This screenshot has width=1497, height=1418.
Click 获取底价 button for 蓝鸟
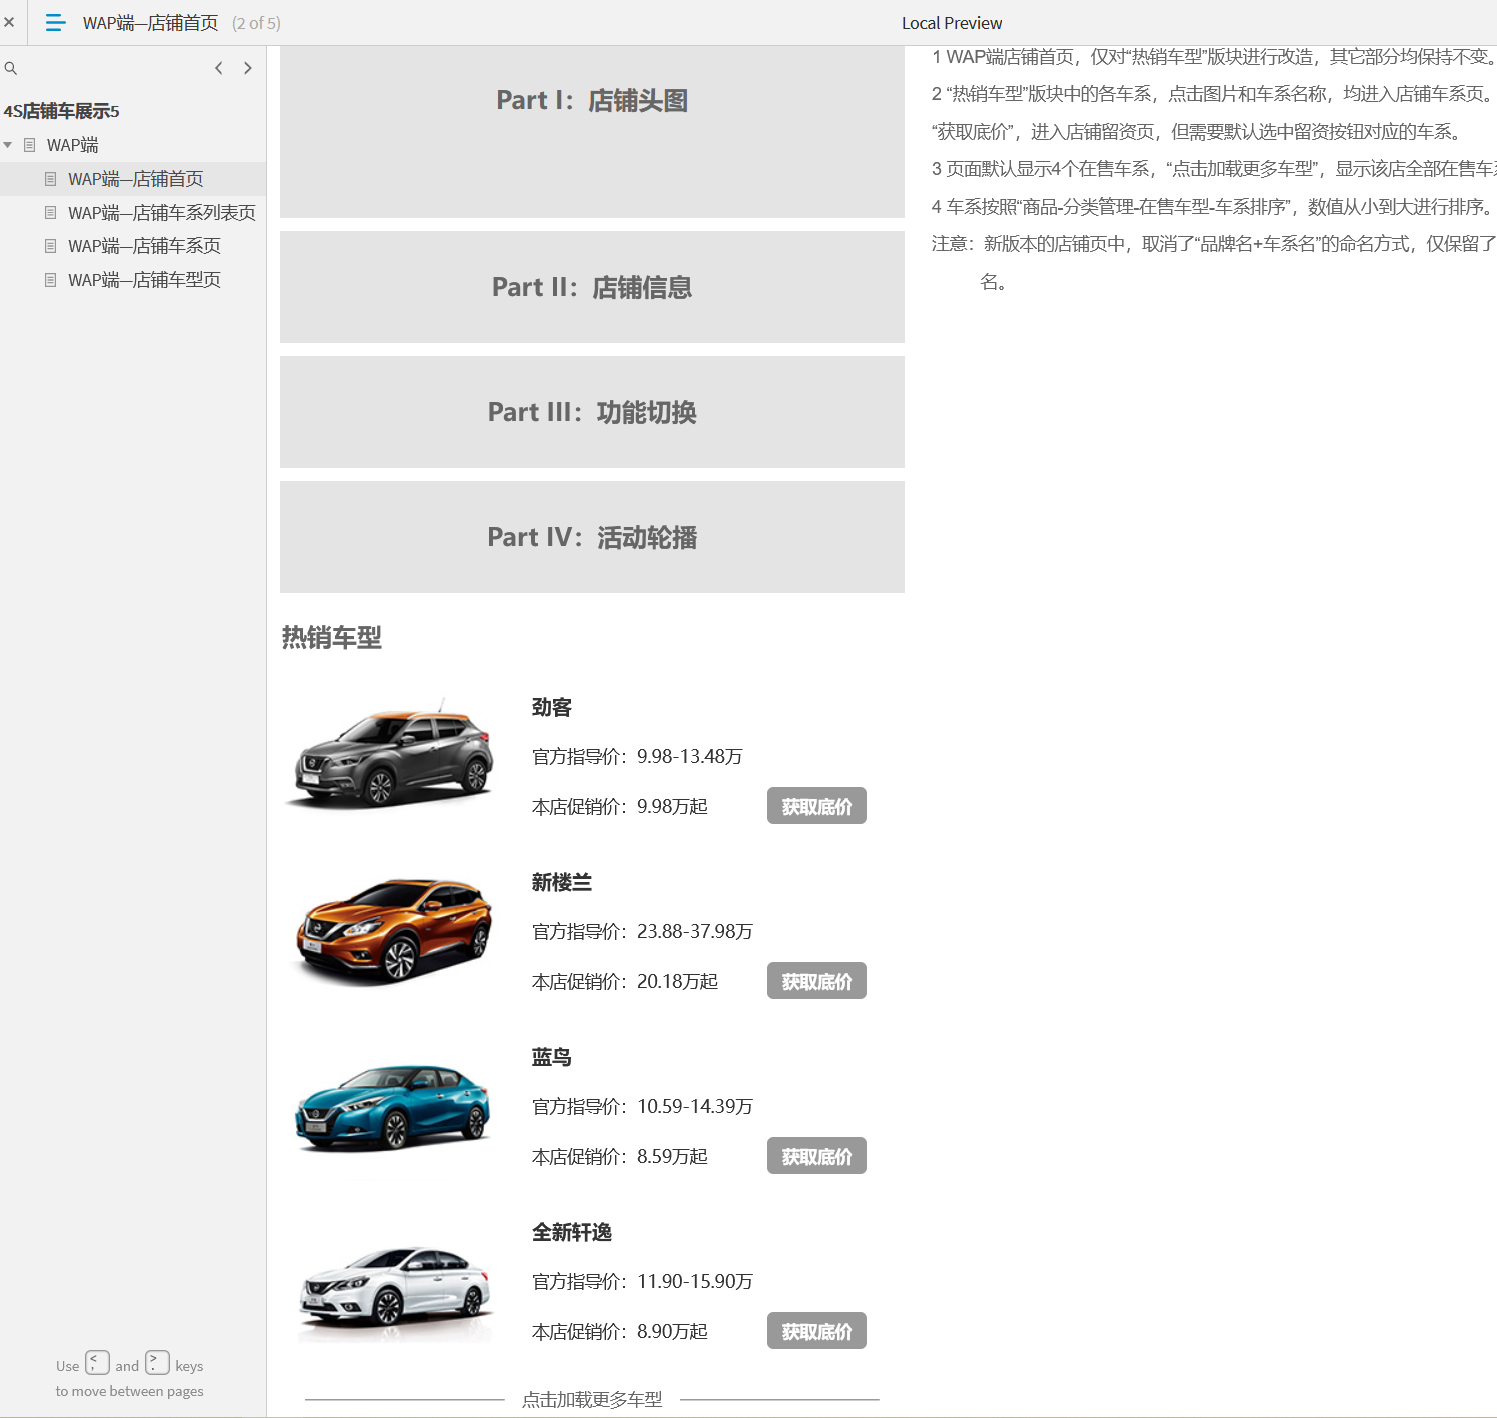pos(817,1156)
